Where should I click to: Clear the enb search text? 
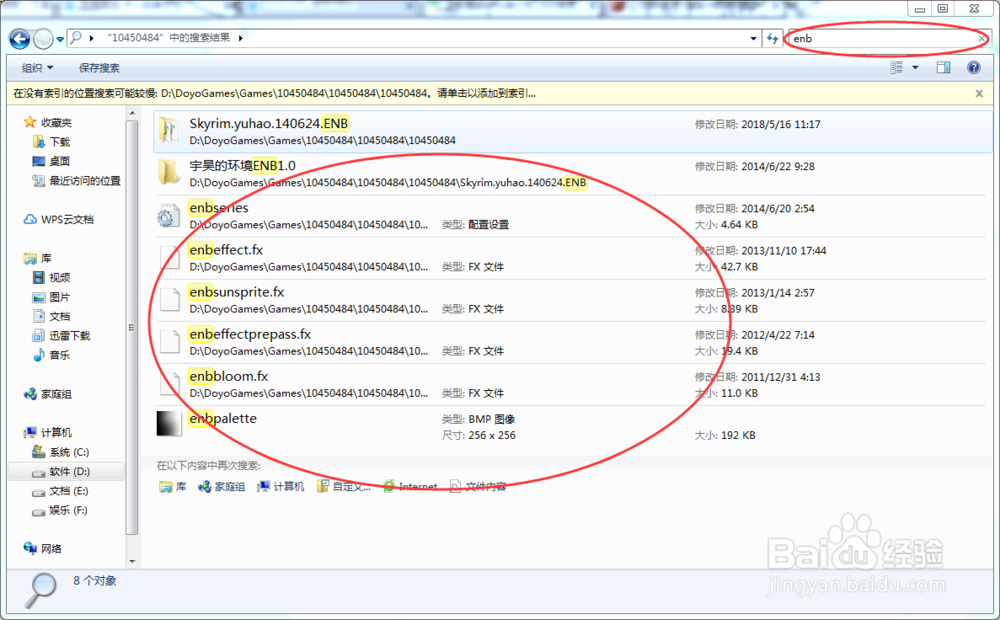click(x=982, y=38)
